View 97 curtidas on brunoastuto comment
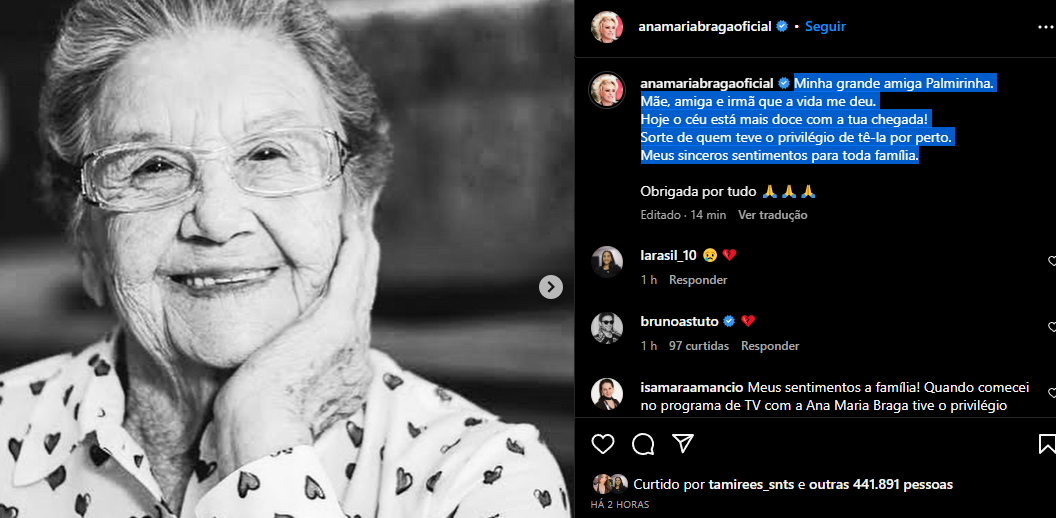1056x518 pixels. pyautogui.click(x=699, y=346)
